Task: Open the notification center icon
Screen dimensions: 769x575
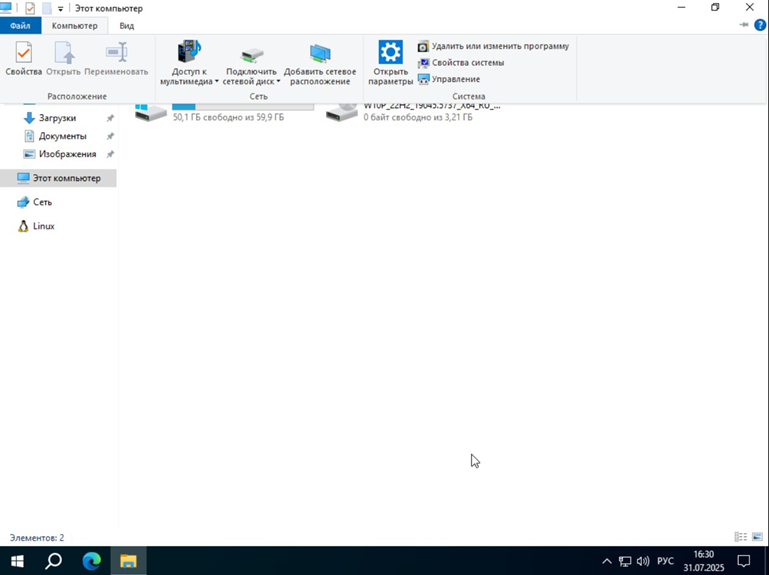Action: coord(744,561)
